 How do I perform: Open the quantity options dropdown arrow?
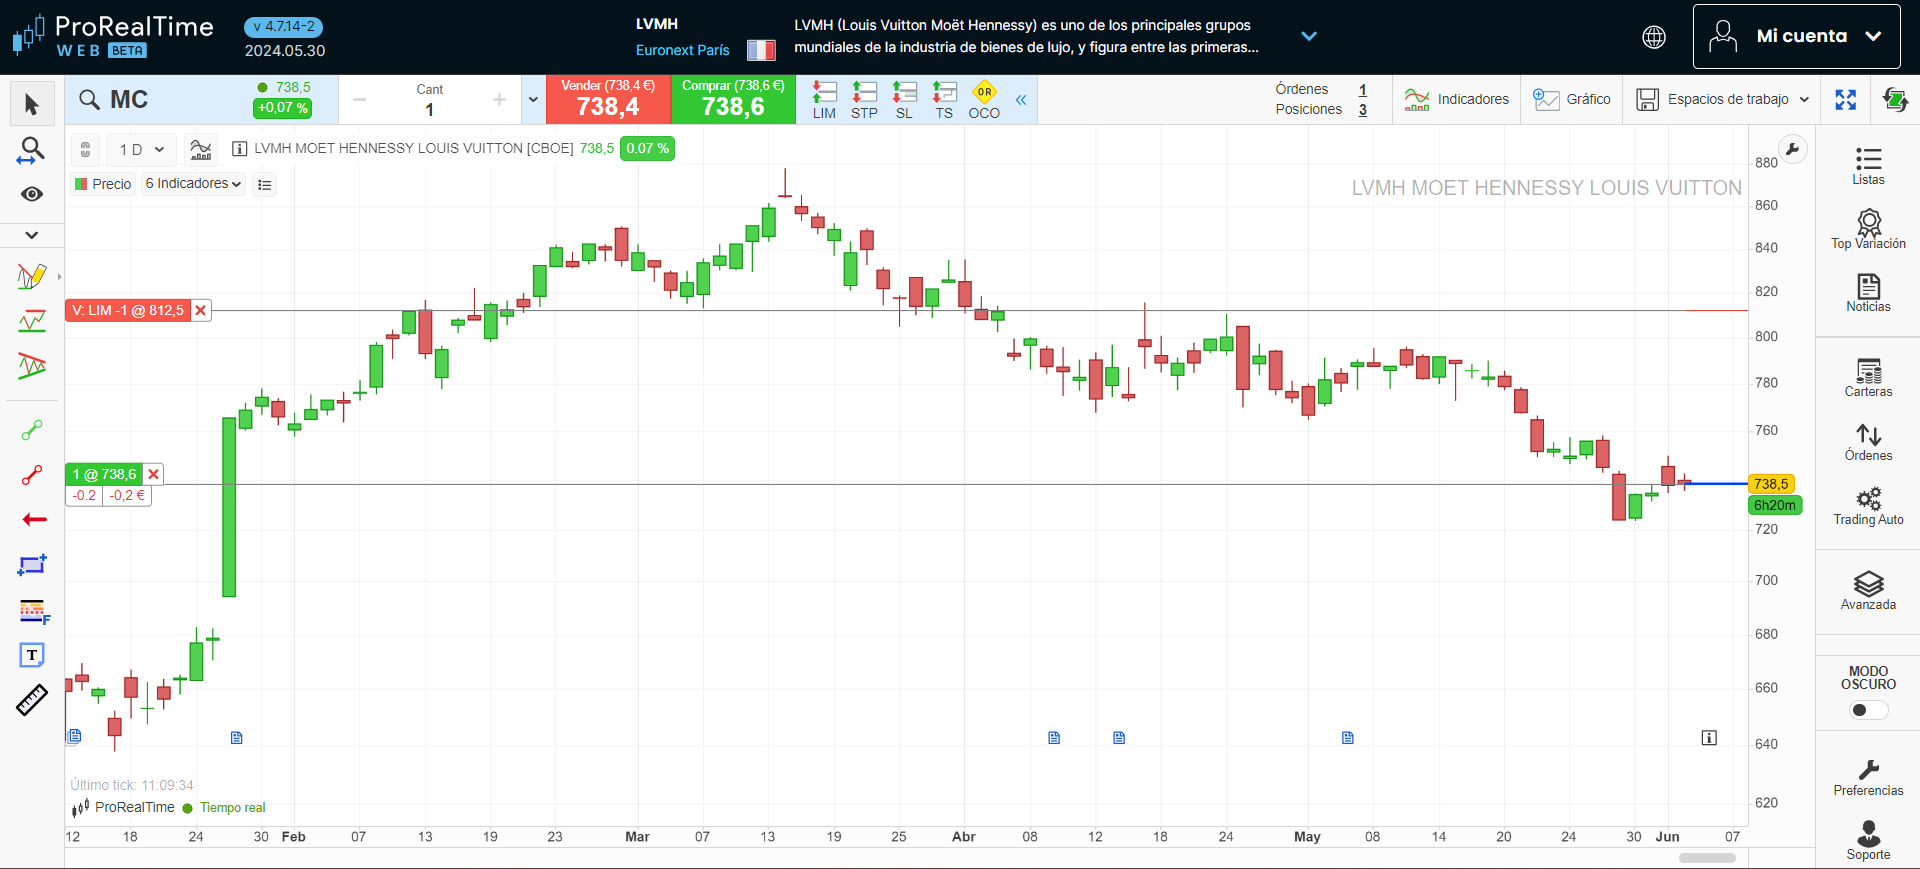[x=533, y=100]
